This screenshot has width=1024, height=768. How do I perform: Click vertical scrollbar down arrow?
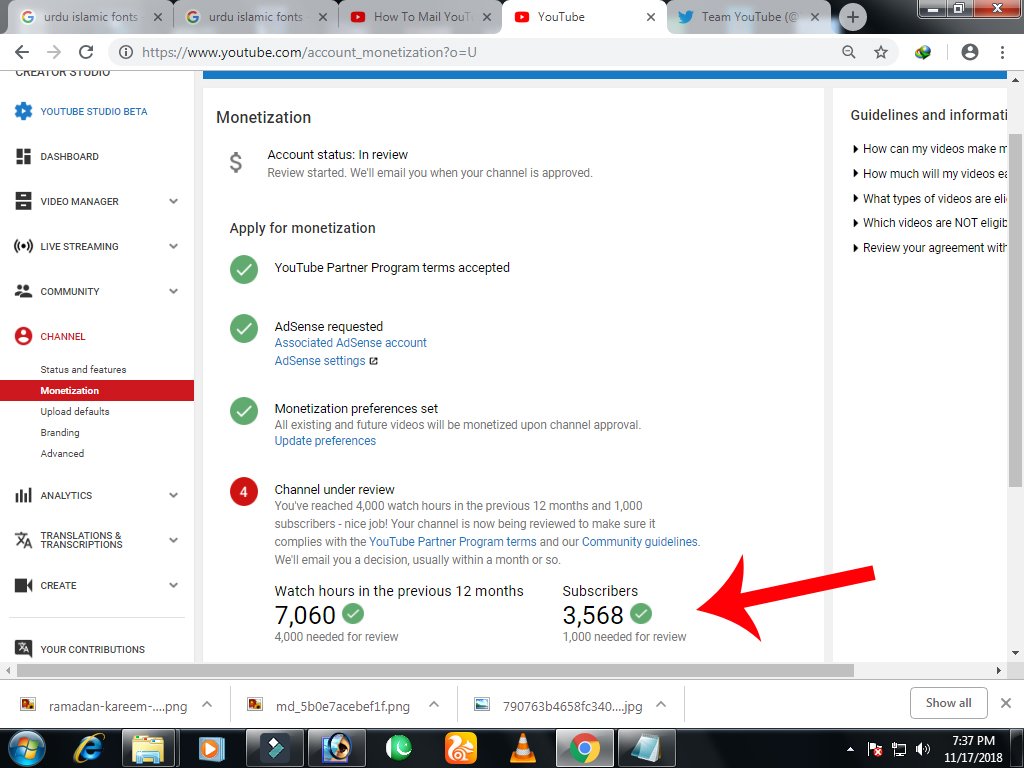click(x=1015, y=652)
